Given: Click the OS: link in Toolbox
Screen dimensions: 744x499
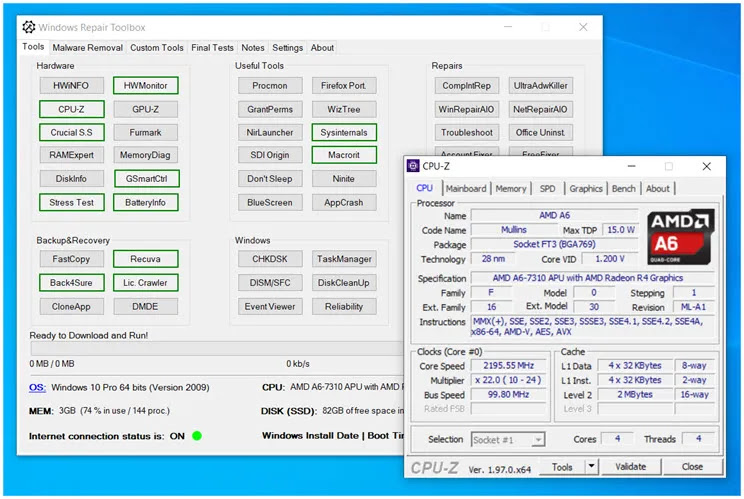Looking at the screenshot, I should [x=37, y=388].
